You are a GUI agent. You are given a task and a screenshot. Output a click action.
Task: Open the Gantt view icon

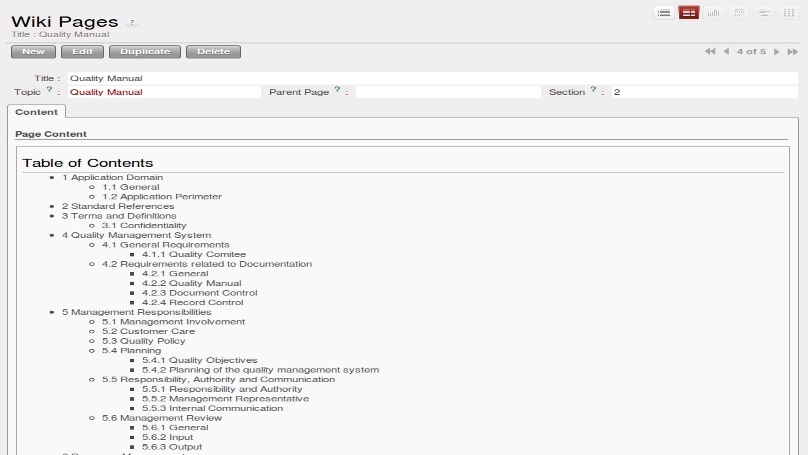pos(764,12)
